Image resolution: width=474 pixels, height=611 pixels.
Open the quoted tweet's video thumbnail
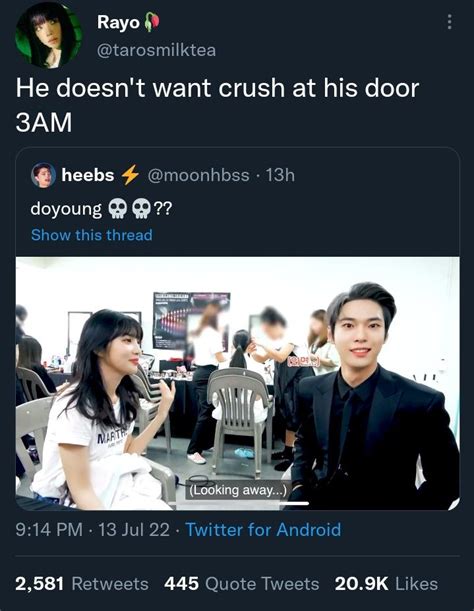click(x=237, y=383)
